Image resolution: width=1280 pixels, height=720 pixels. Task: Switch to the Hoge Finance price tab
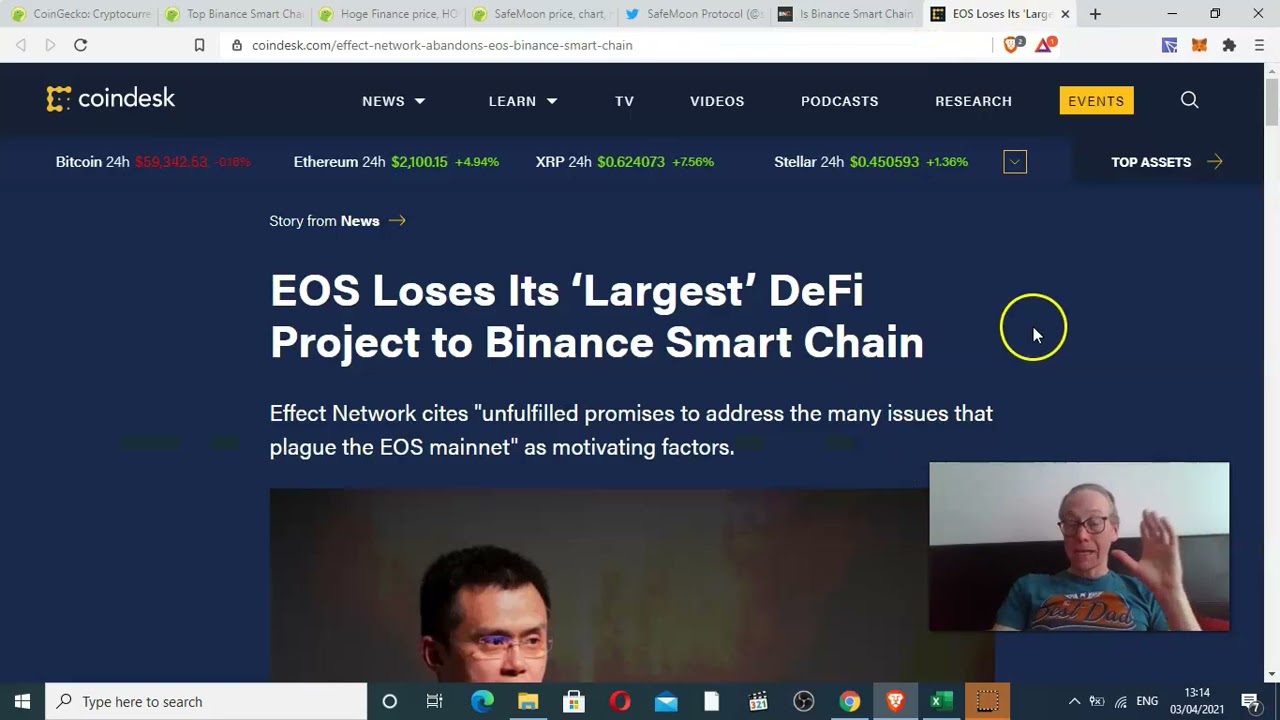pyautogui.click(x=388, y=14)
